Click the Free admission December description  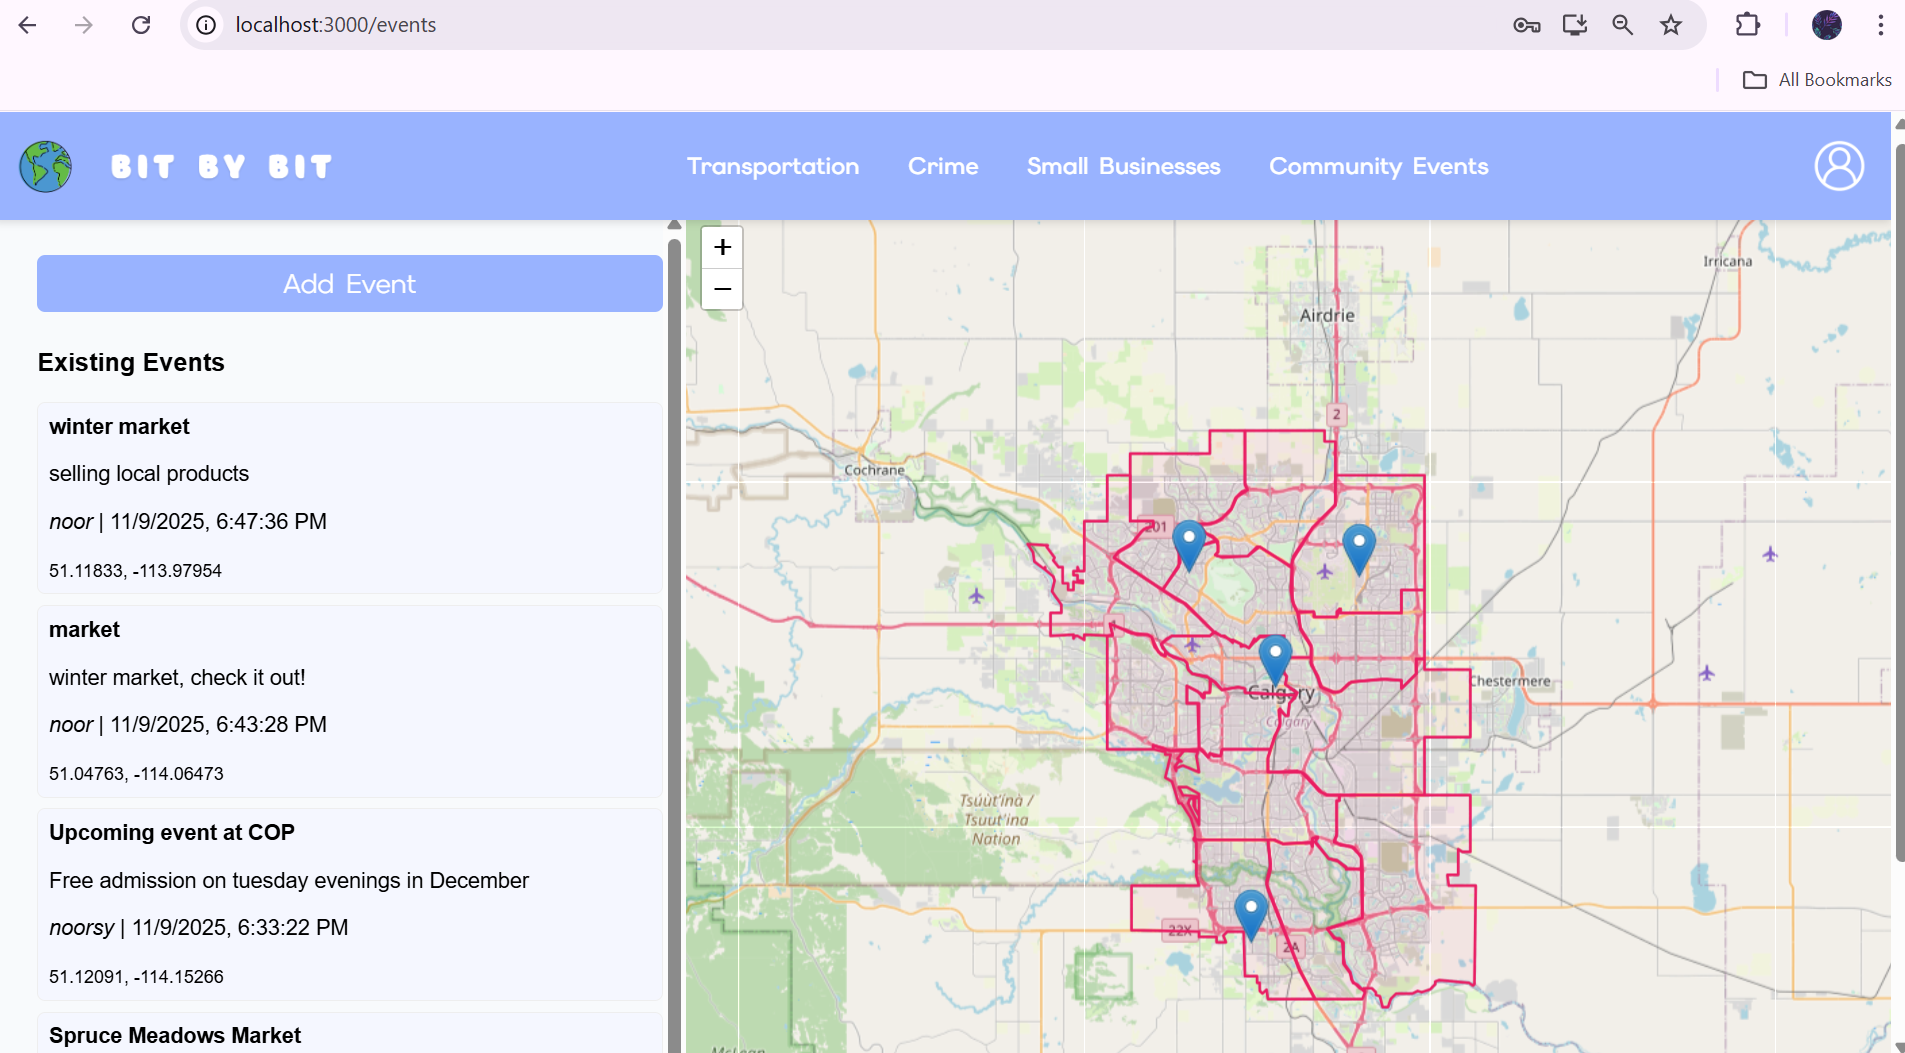click(x=289, y=881)
